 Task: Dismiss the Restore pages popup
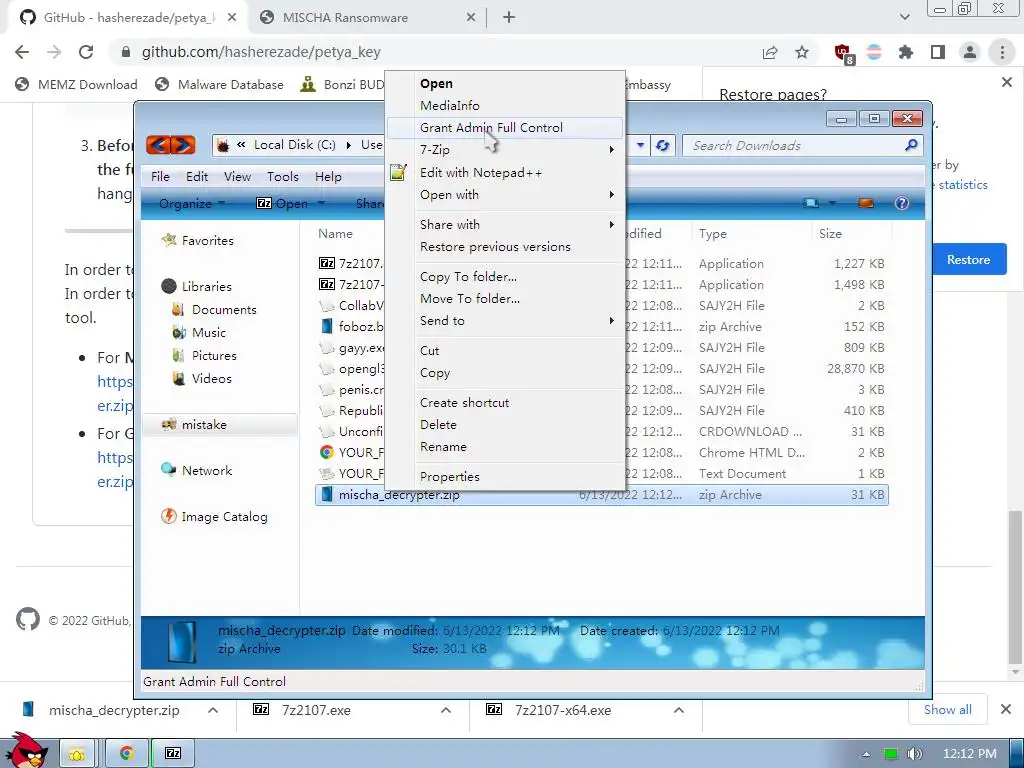(1006, 82)
